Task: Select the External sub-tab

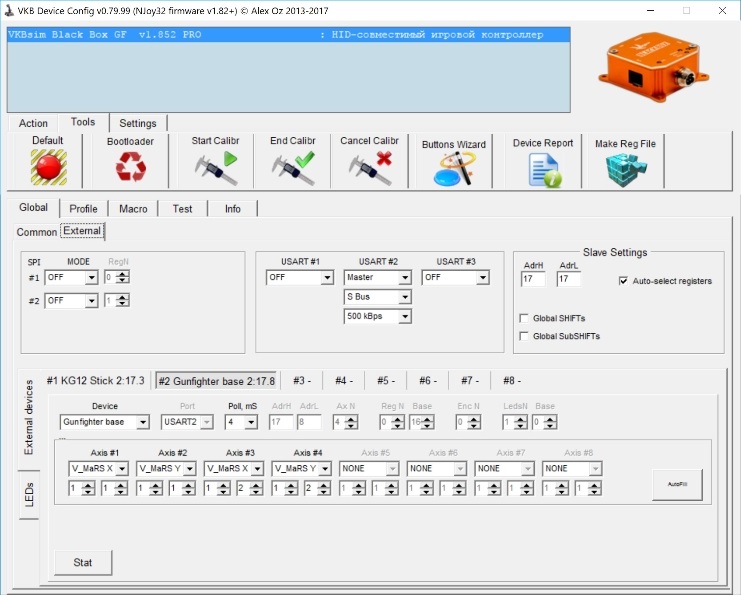Action: pos(82,231)
